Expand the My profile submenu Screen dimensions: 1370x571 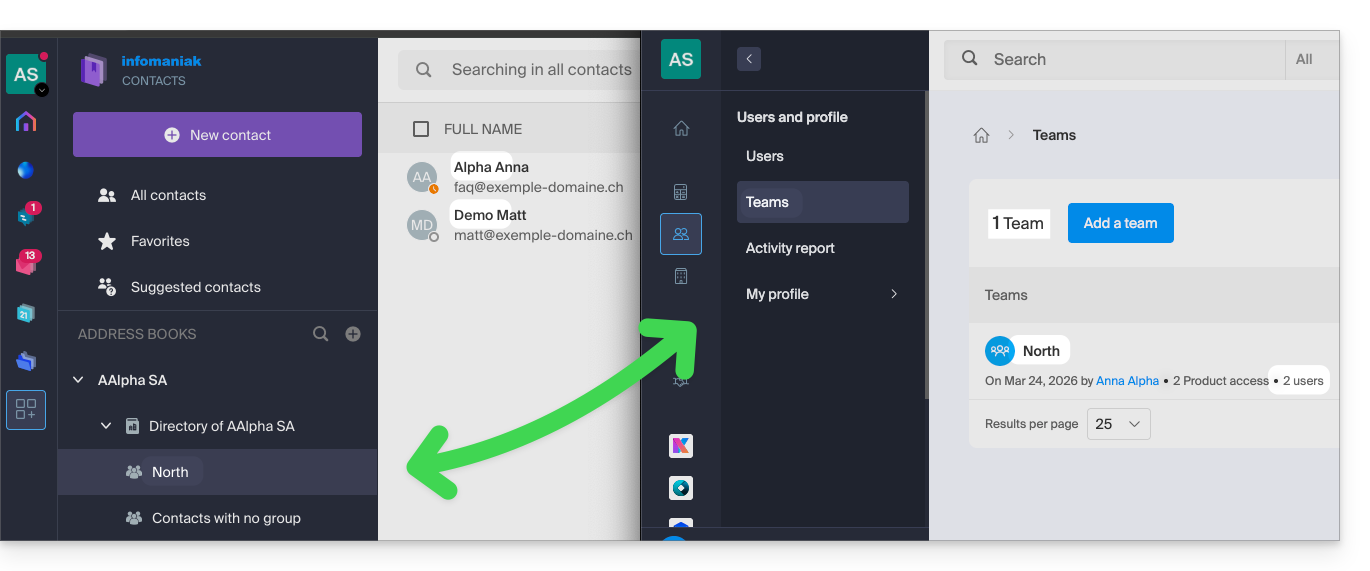pos(893,294)
